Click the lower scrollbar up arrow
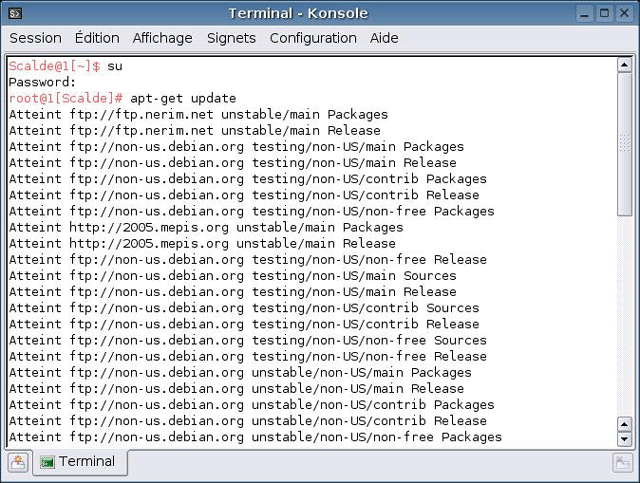Image resolution: width=640 pixels, height=483 pixels. click(624, 424)
